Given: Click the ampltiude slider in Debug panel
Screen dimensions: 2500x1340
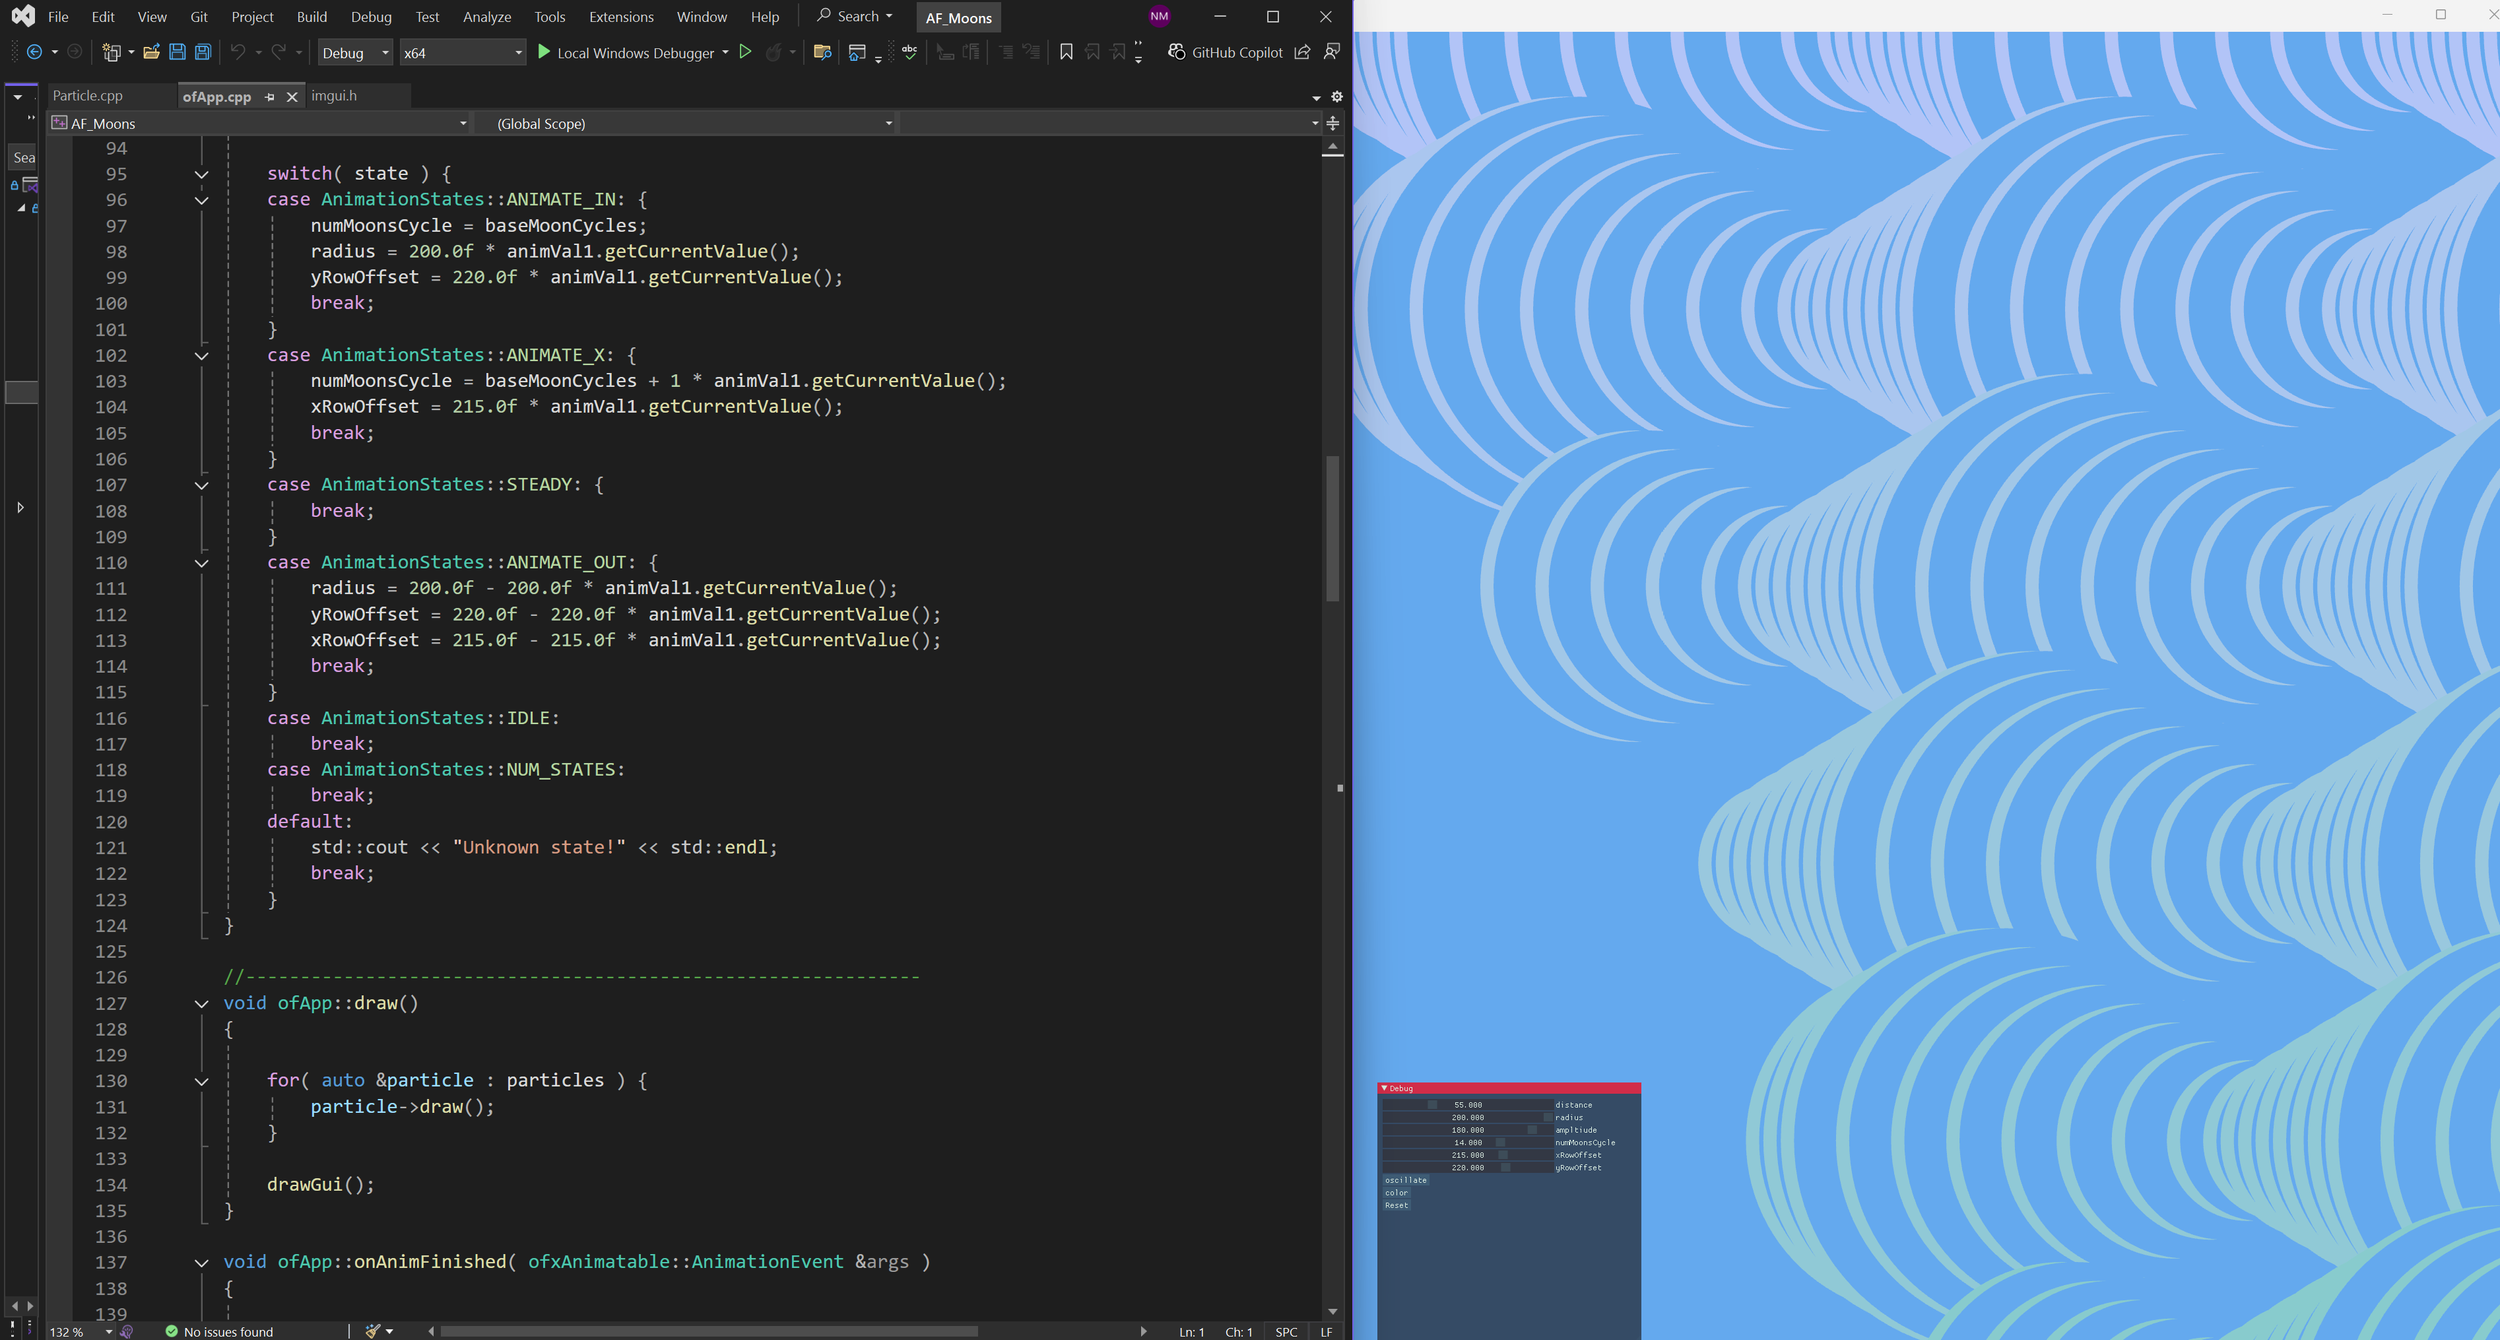Looking at the screenshot, I should (x=1467, y=1130).
